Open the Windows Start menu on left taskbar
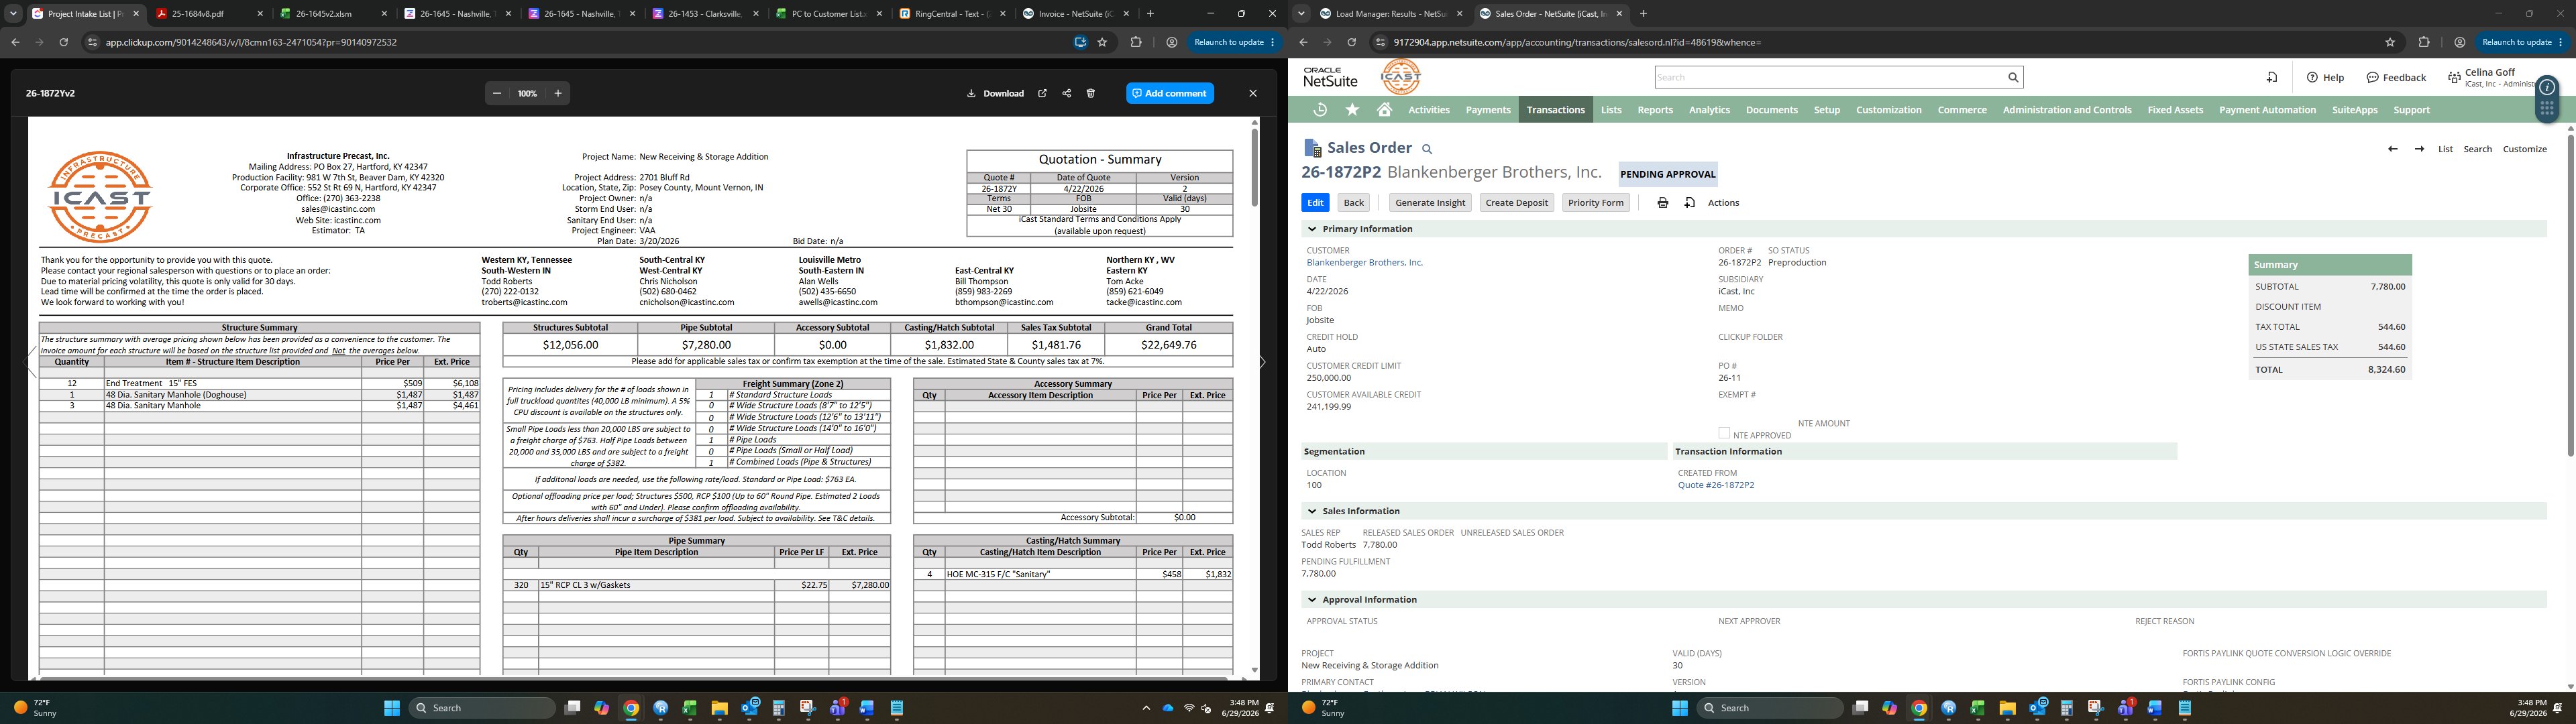The height and width of the screenshot is (724, 2576). pyautogui.click(x=392, y=708)
